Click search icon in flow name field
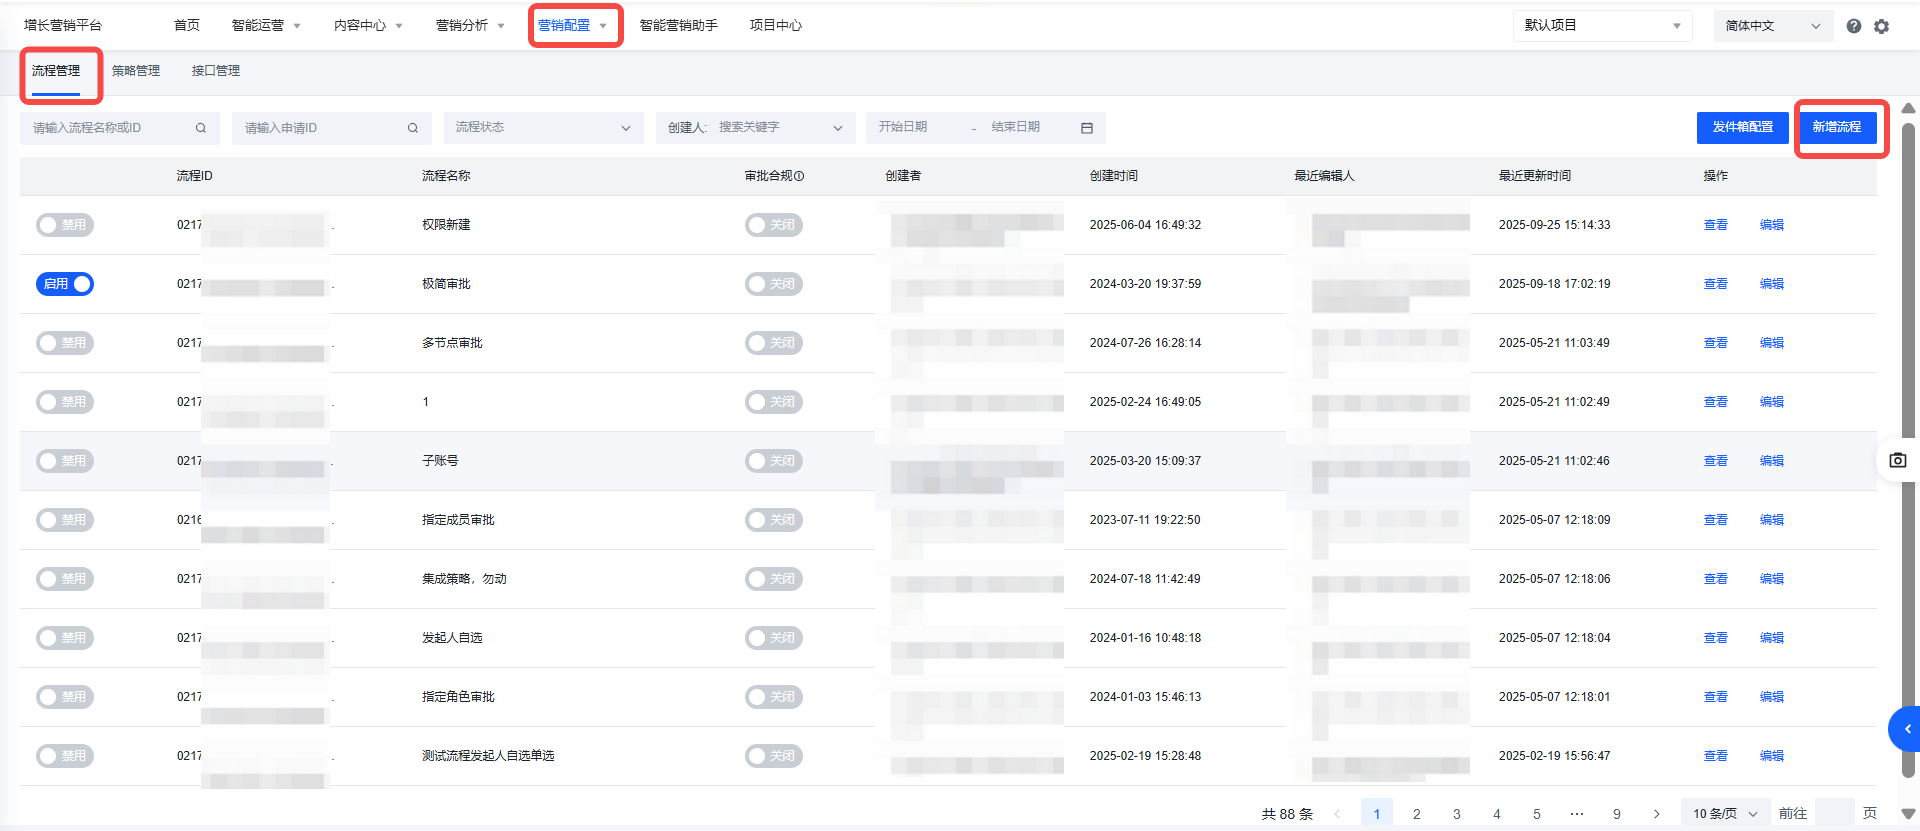Image resolution: width=1920 pixels, height=831 pixels. (x=201, y=128)
